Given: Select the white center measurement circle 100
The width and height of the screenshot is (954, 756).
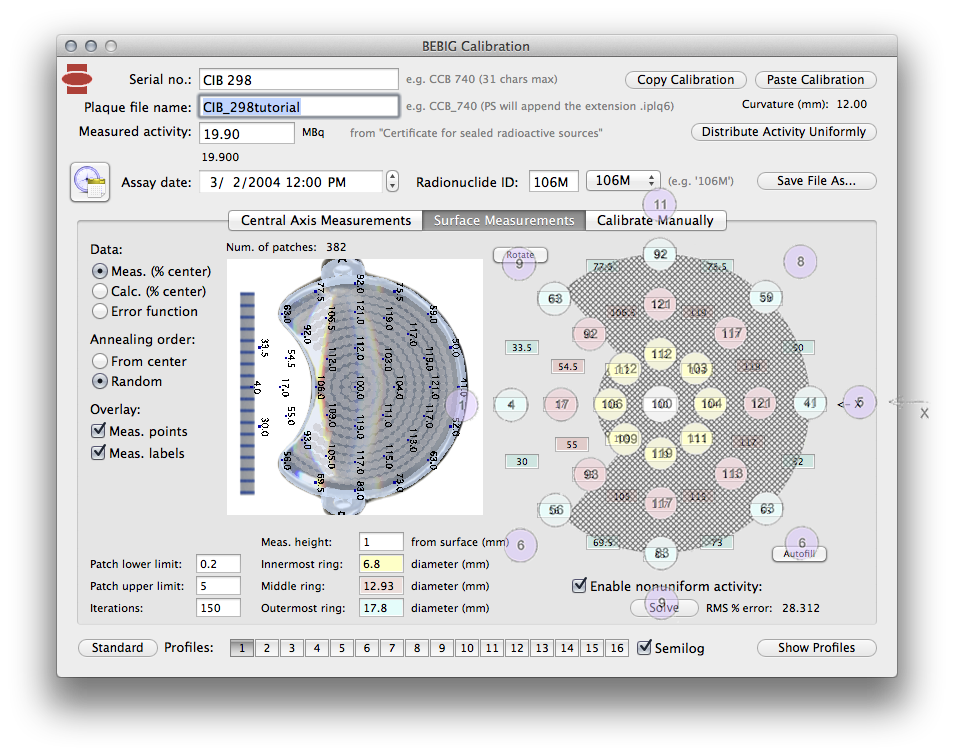Looking at the screenshot, I should click(660, 404).
